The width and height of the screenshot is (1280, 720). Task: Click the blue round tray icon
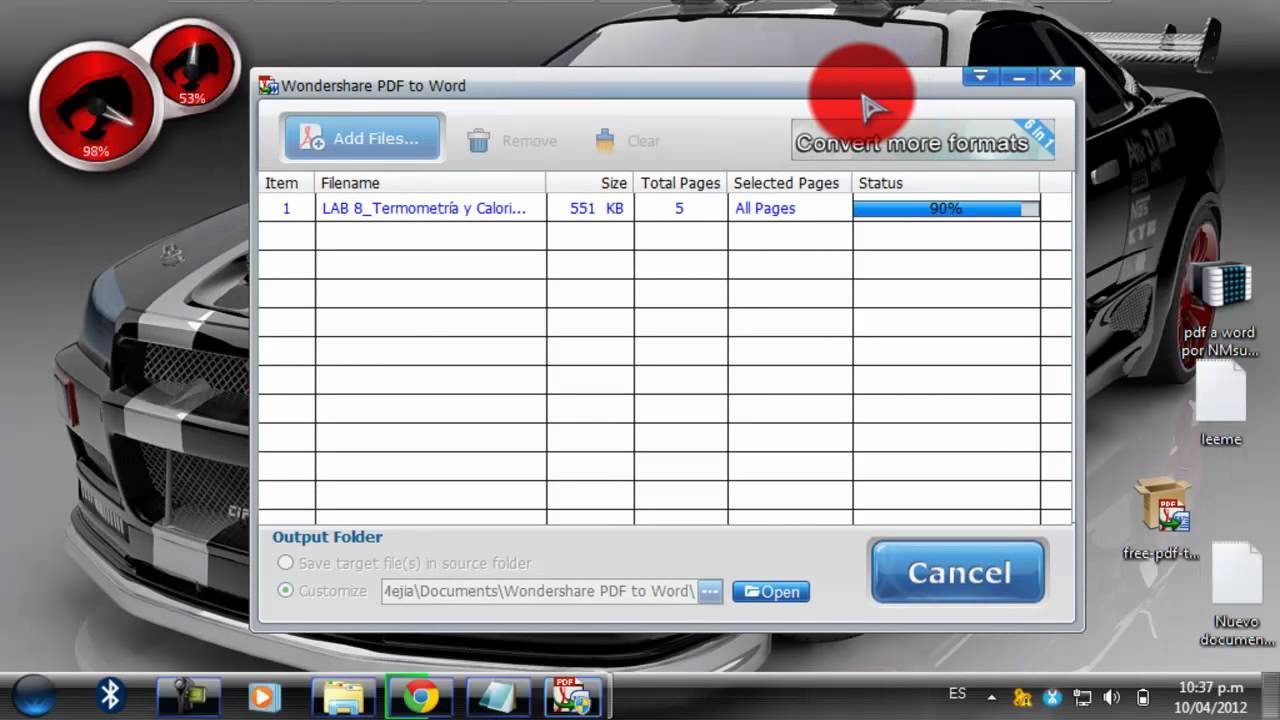tap(1052, 697)
